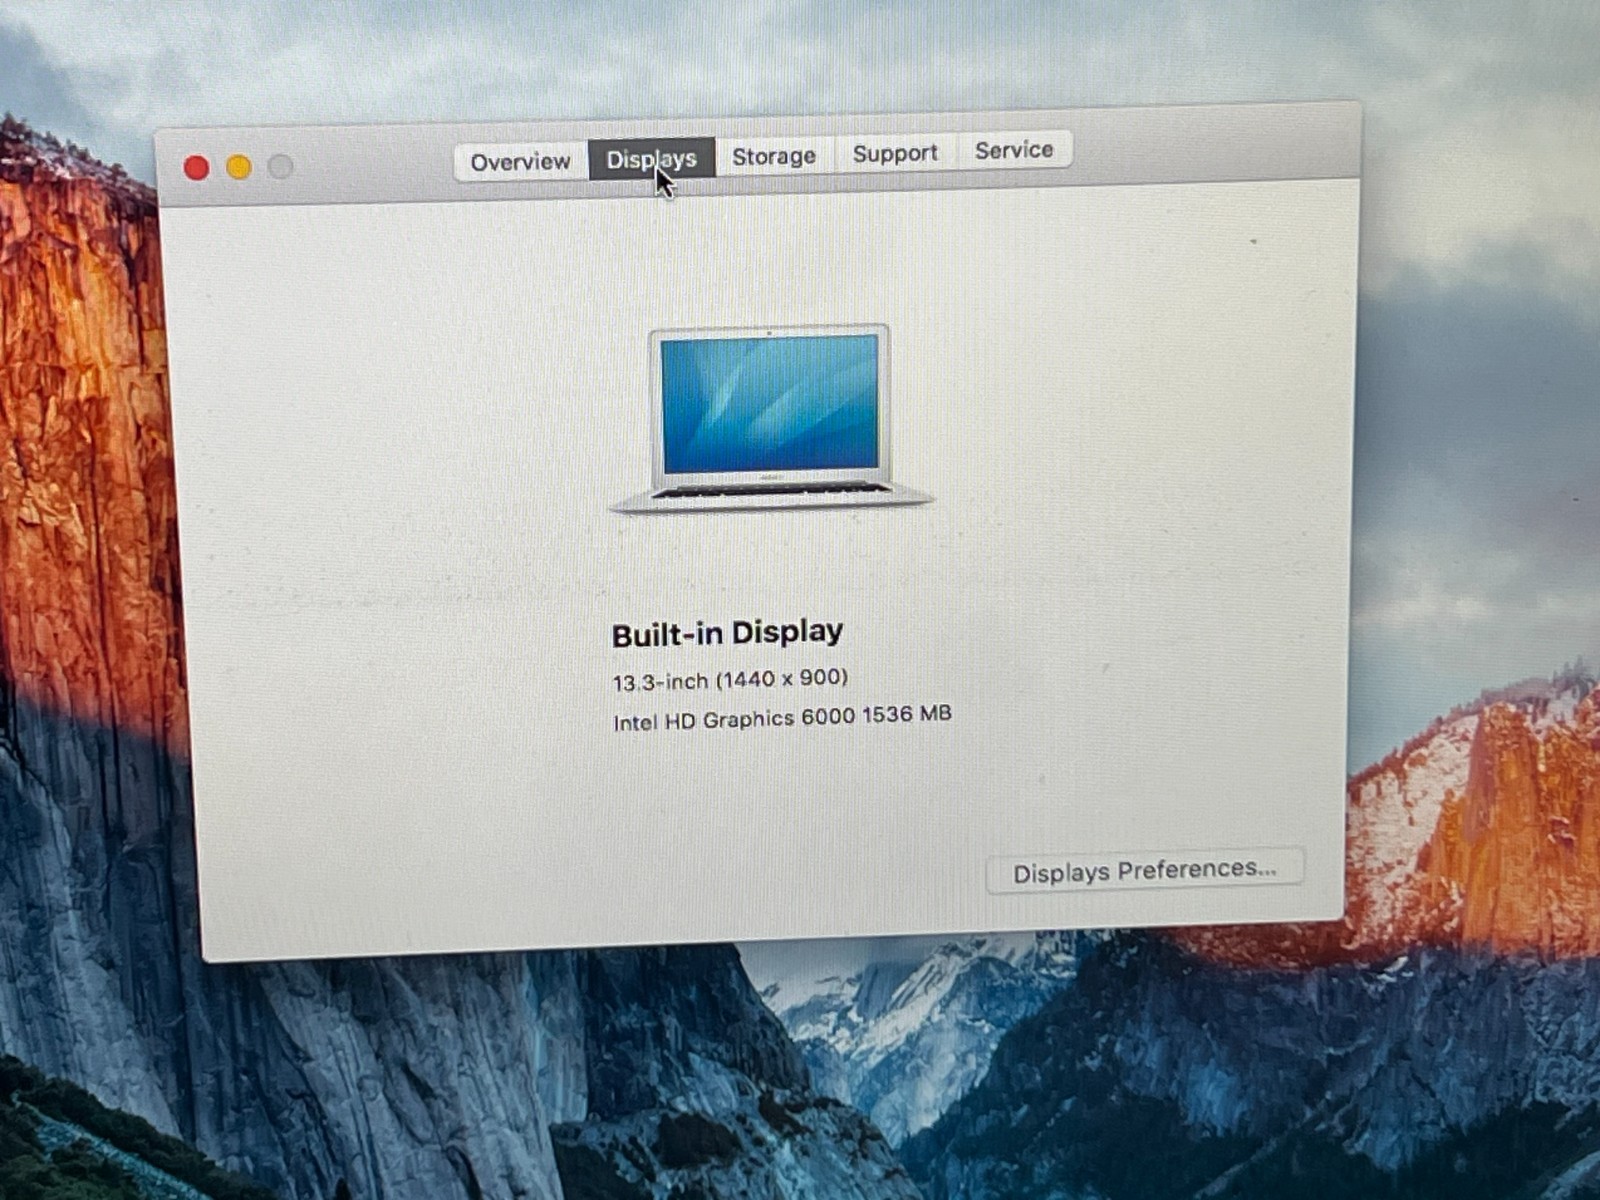Go to the Support tab
Image resolution: width=1600 pixels, height=1200 pixels.
tap(895, 153)
